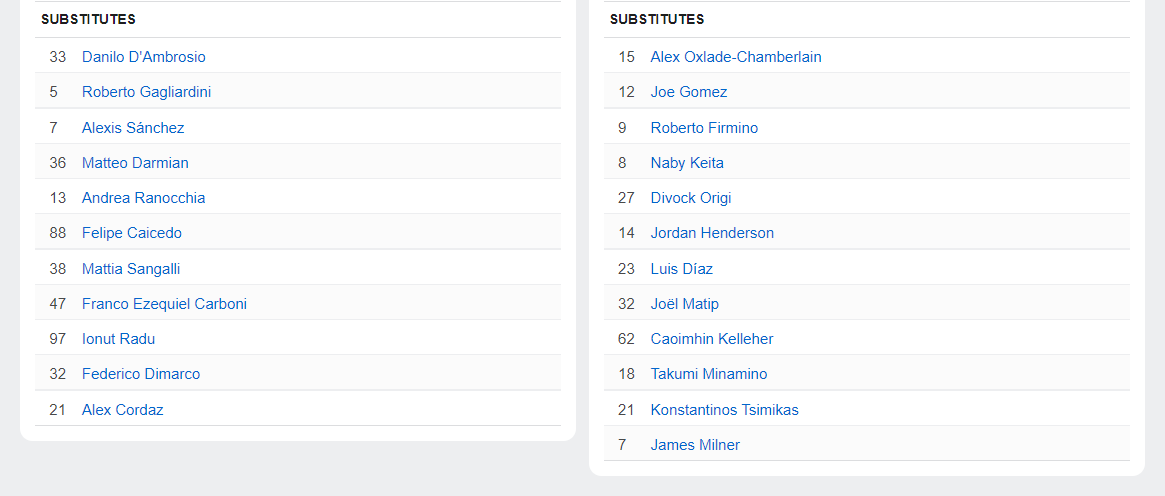Screen dimensions: 1165x496
Task: Open Franco Ezequiel Carboni's page
Action: coord(164,304)
